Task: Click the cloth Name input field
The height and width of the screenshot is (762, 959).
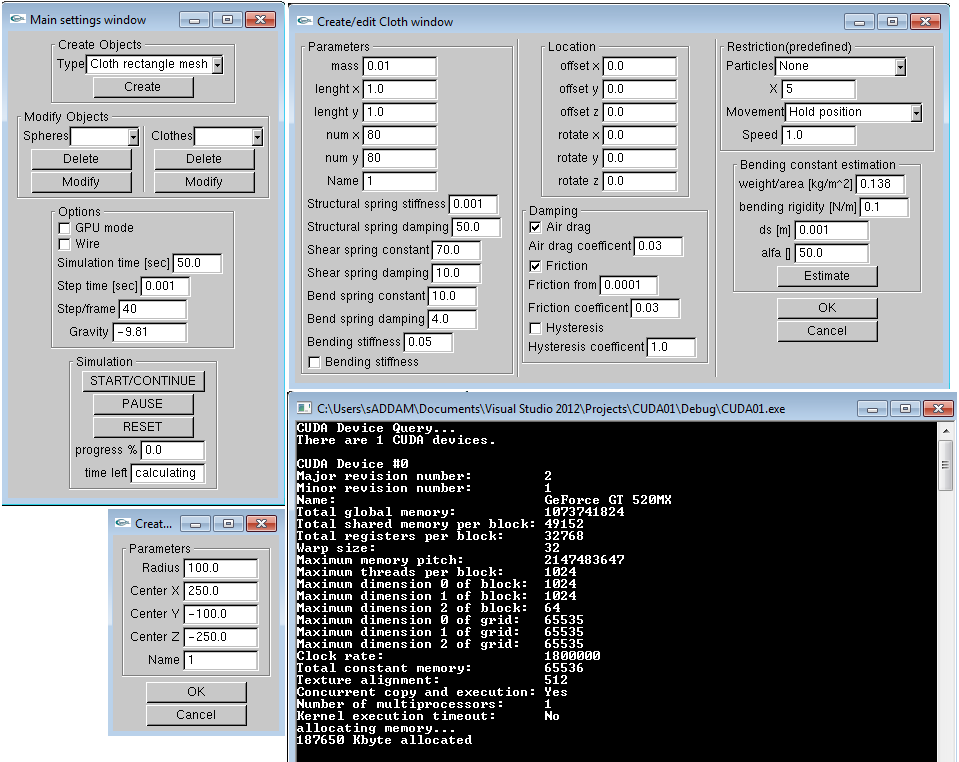Action: (x=400, y=181)
